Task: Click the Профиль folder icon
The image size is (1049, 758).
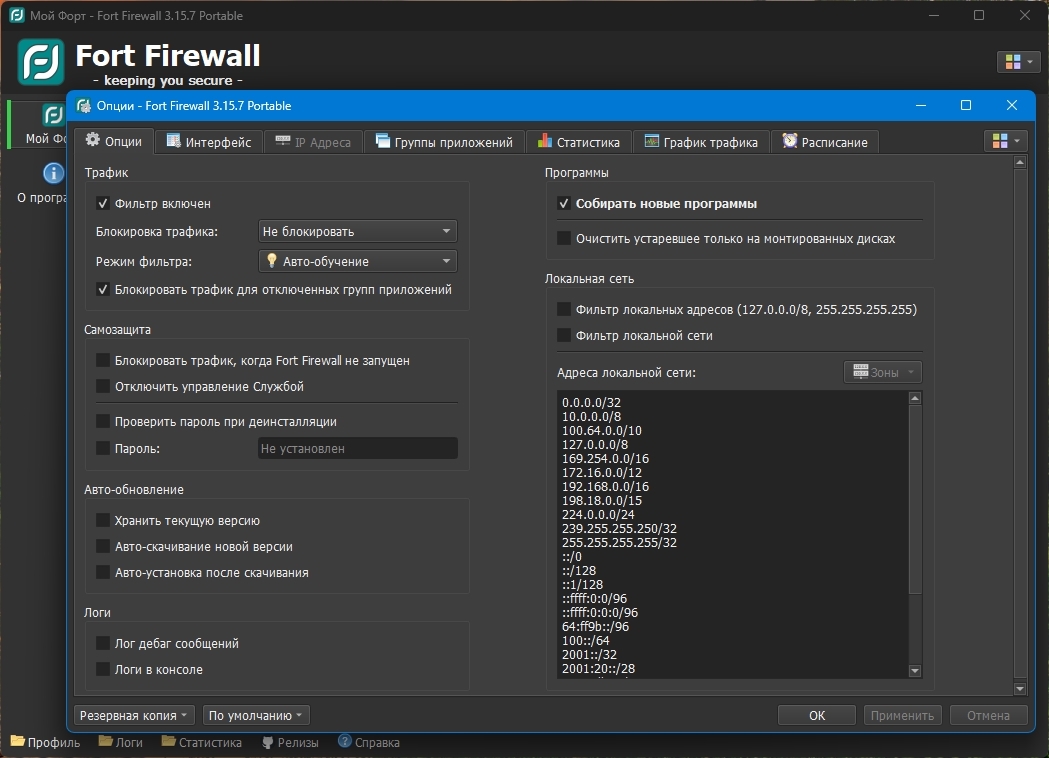Action: pyautogui.click(x=17, y=741)
